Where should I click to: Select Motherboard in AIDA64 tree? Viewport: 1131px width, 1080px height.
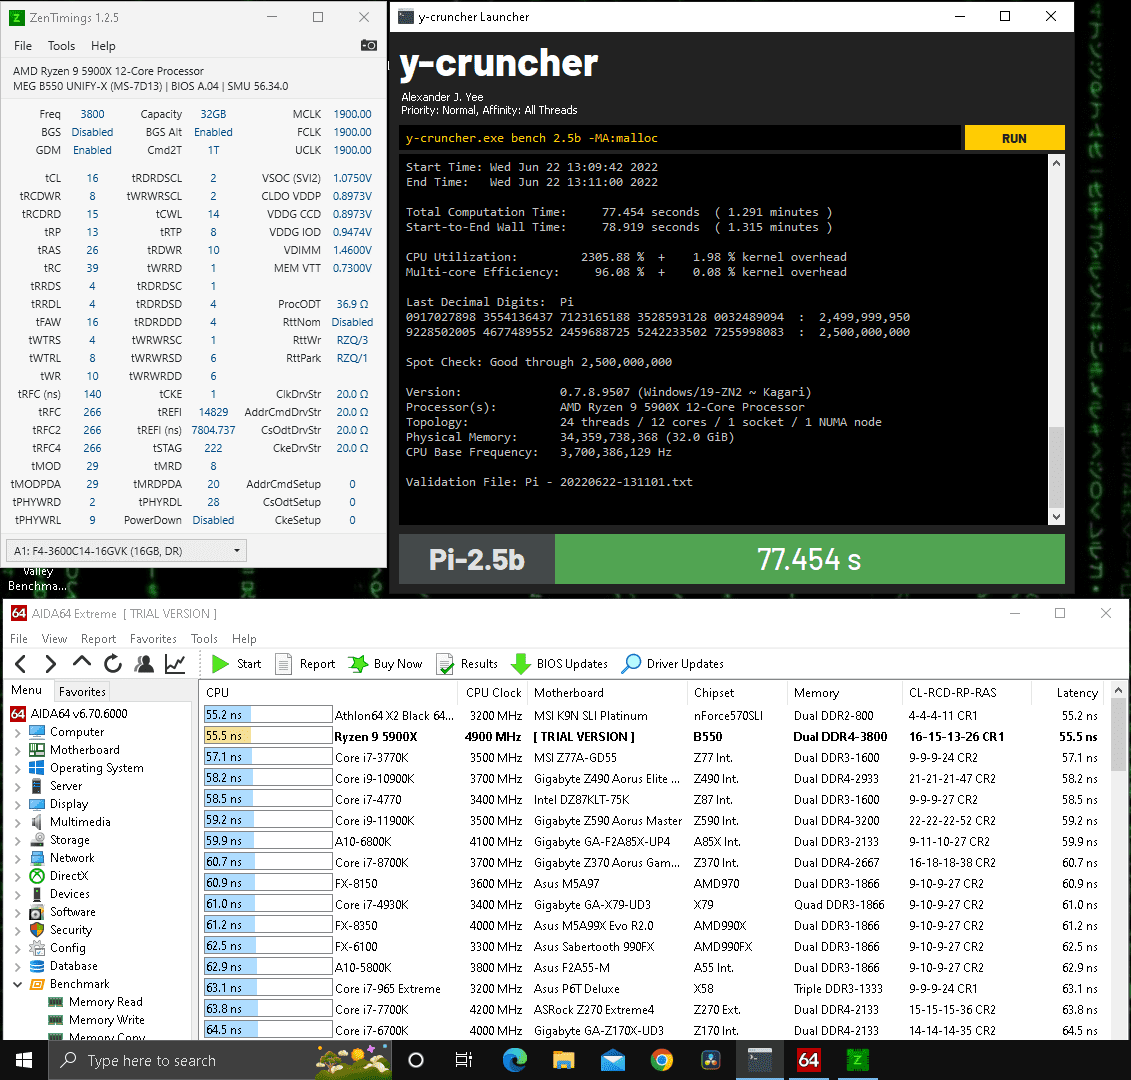[74, 750]
